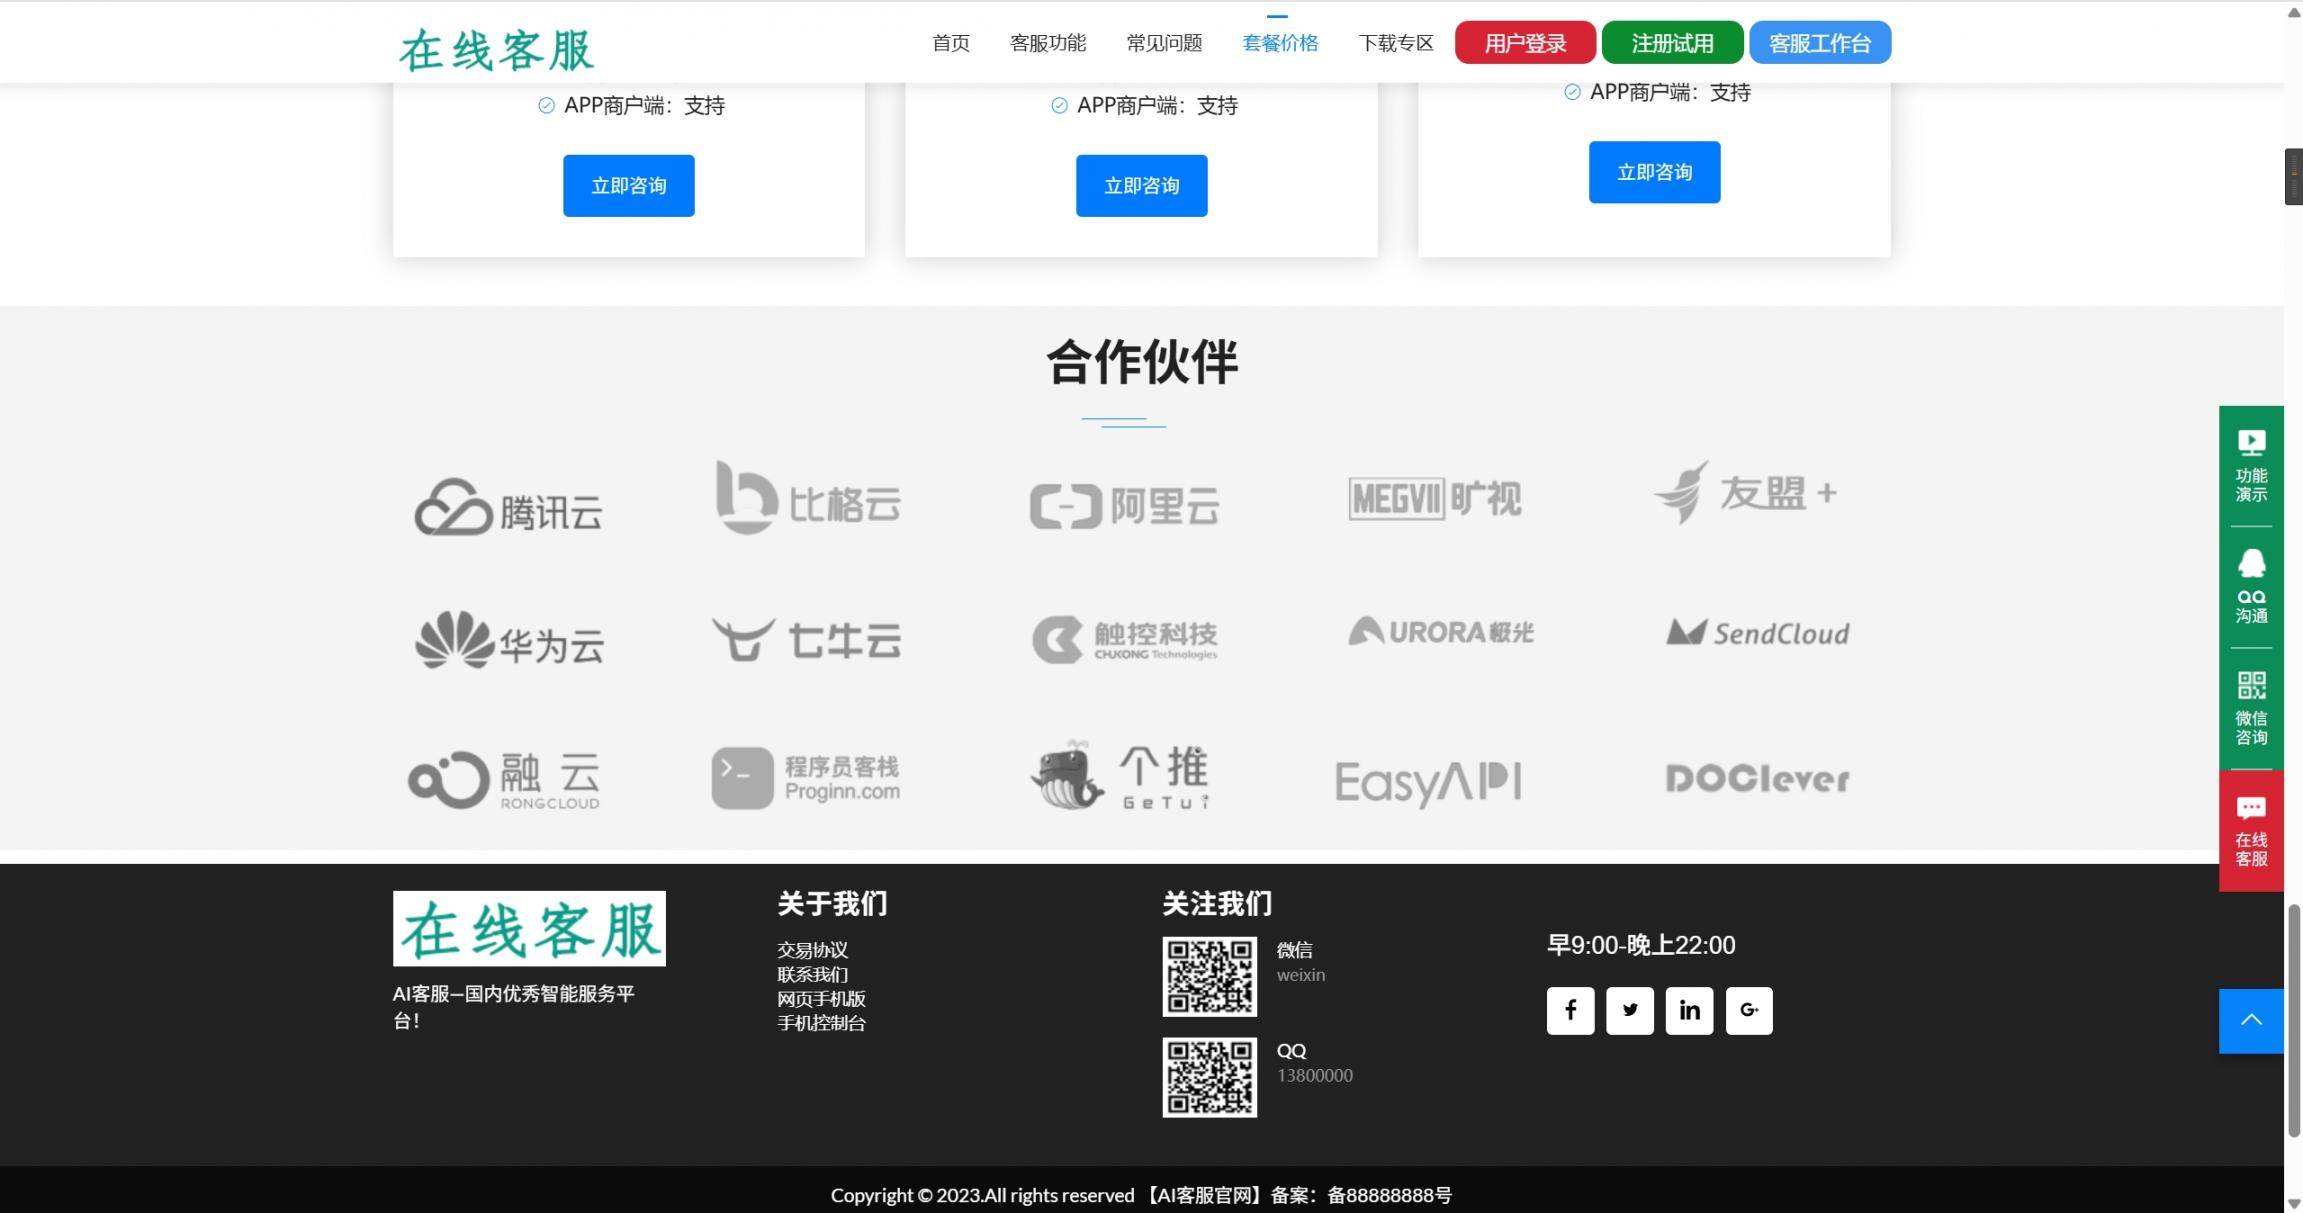2303x1213 pixels.
Task: Start a chat via the 在线客服 sidebar icon
Action: 2250,831
